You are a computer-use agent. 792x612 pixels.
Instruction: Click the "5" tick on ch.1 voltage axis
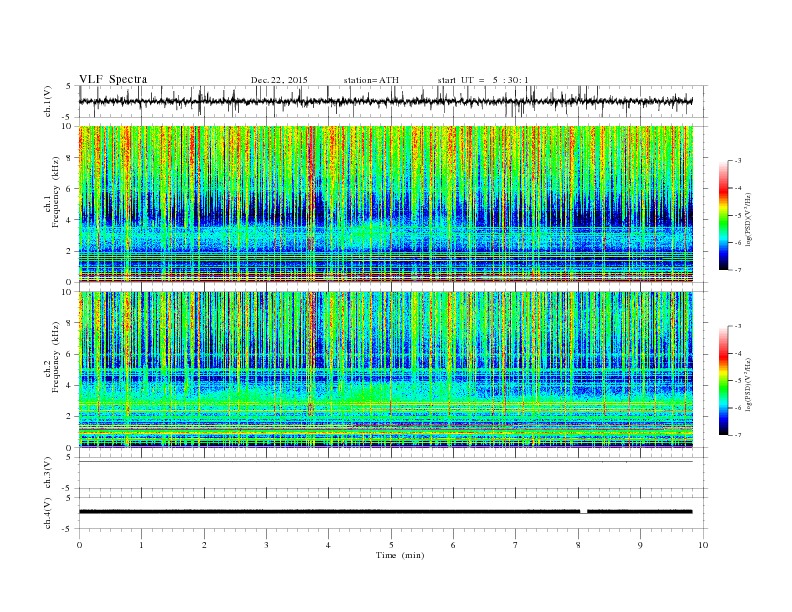click(70, 86)
